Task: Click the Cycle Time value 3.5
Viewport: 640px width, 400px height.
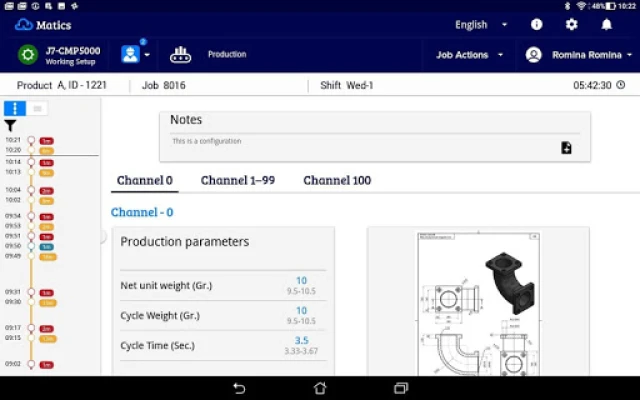Action: pos(301,340)
